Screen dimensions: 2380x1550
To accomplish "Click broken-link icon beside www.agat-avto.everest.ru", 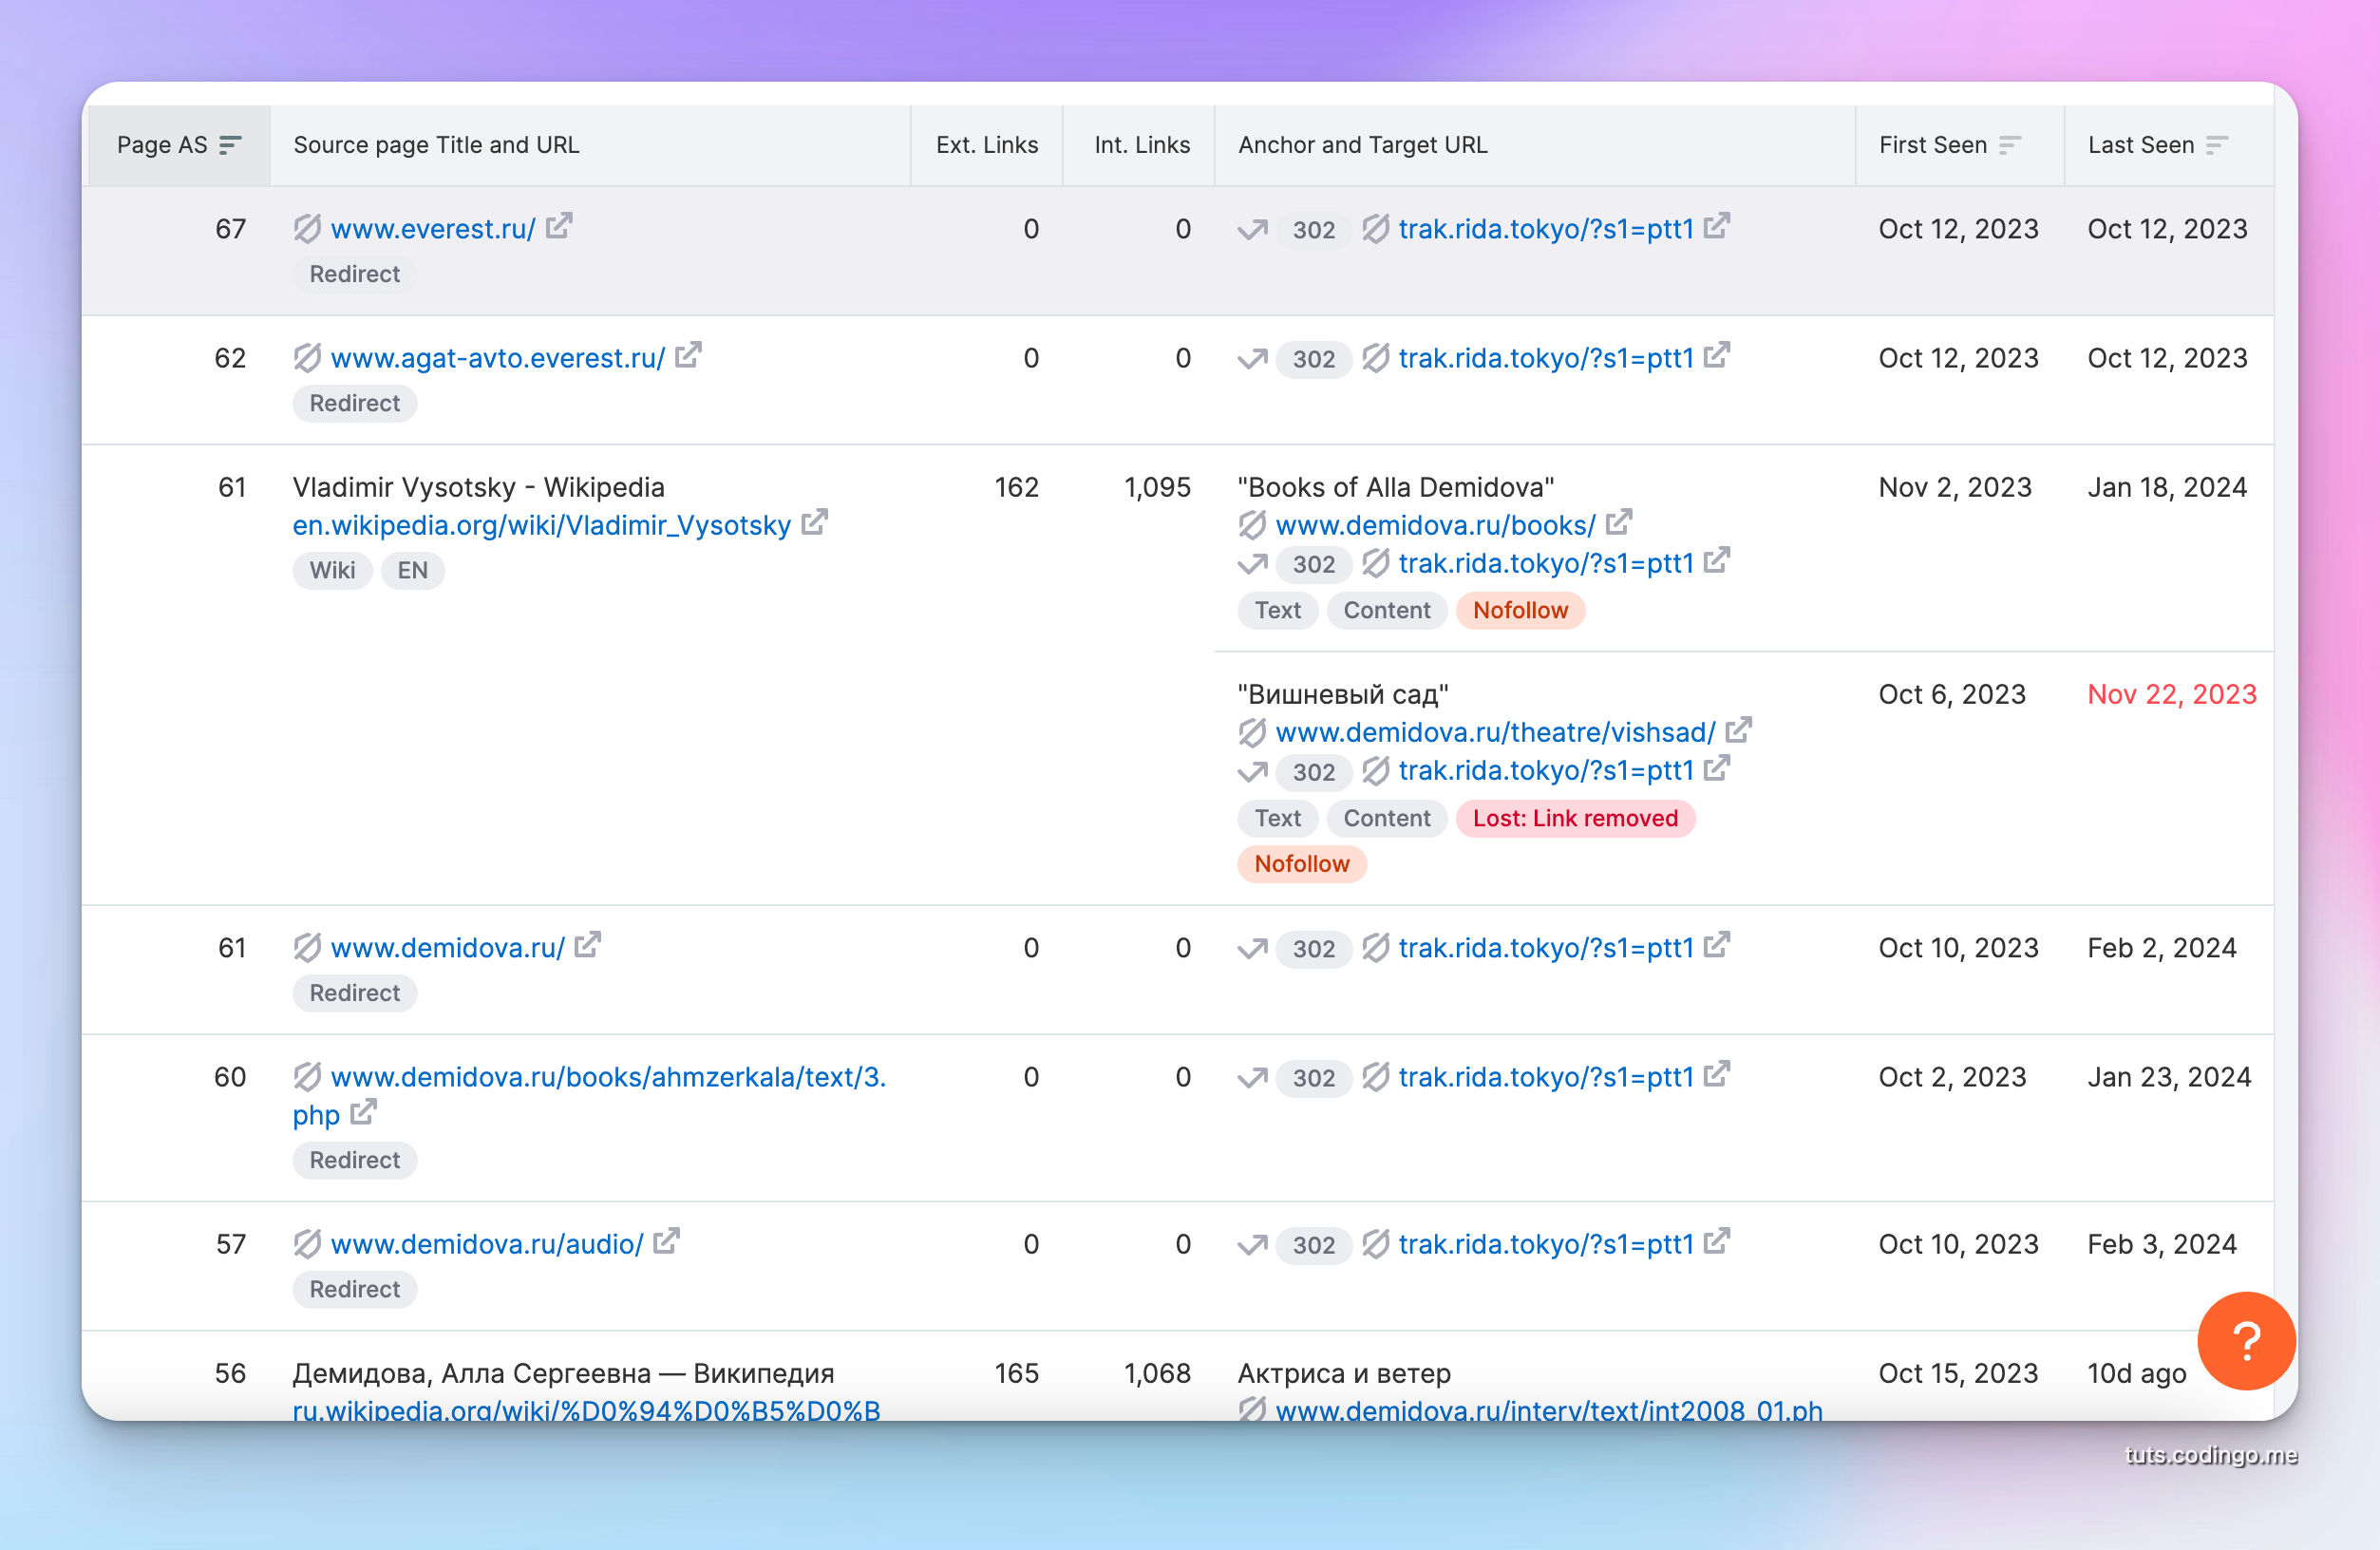I will (x=307, y=358).
